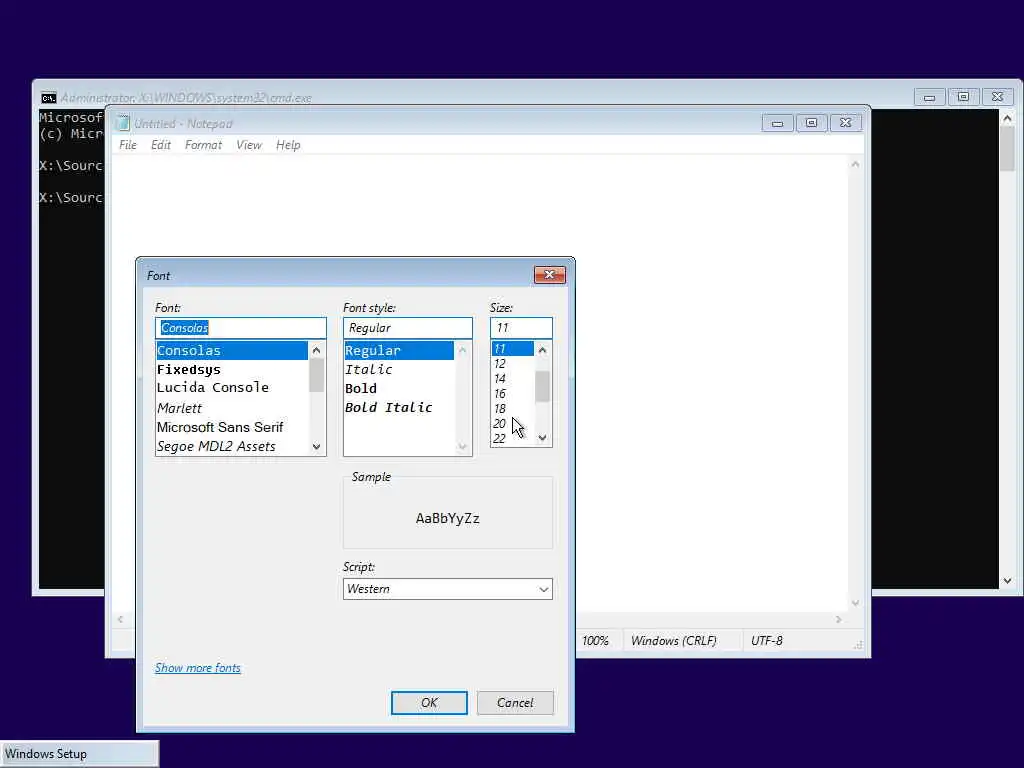Click Notepad vertical scroll up arrow
This screenshot has height=768, width=1024.
pyautogui.click(x=856, y=164)
